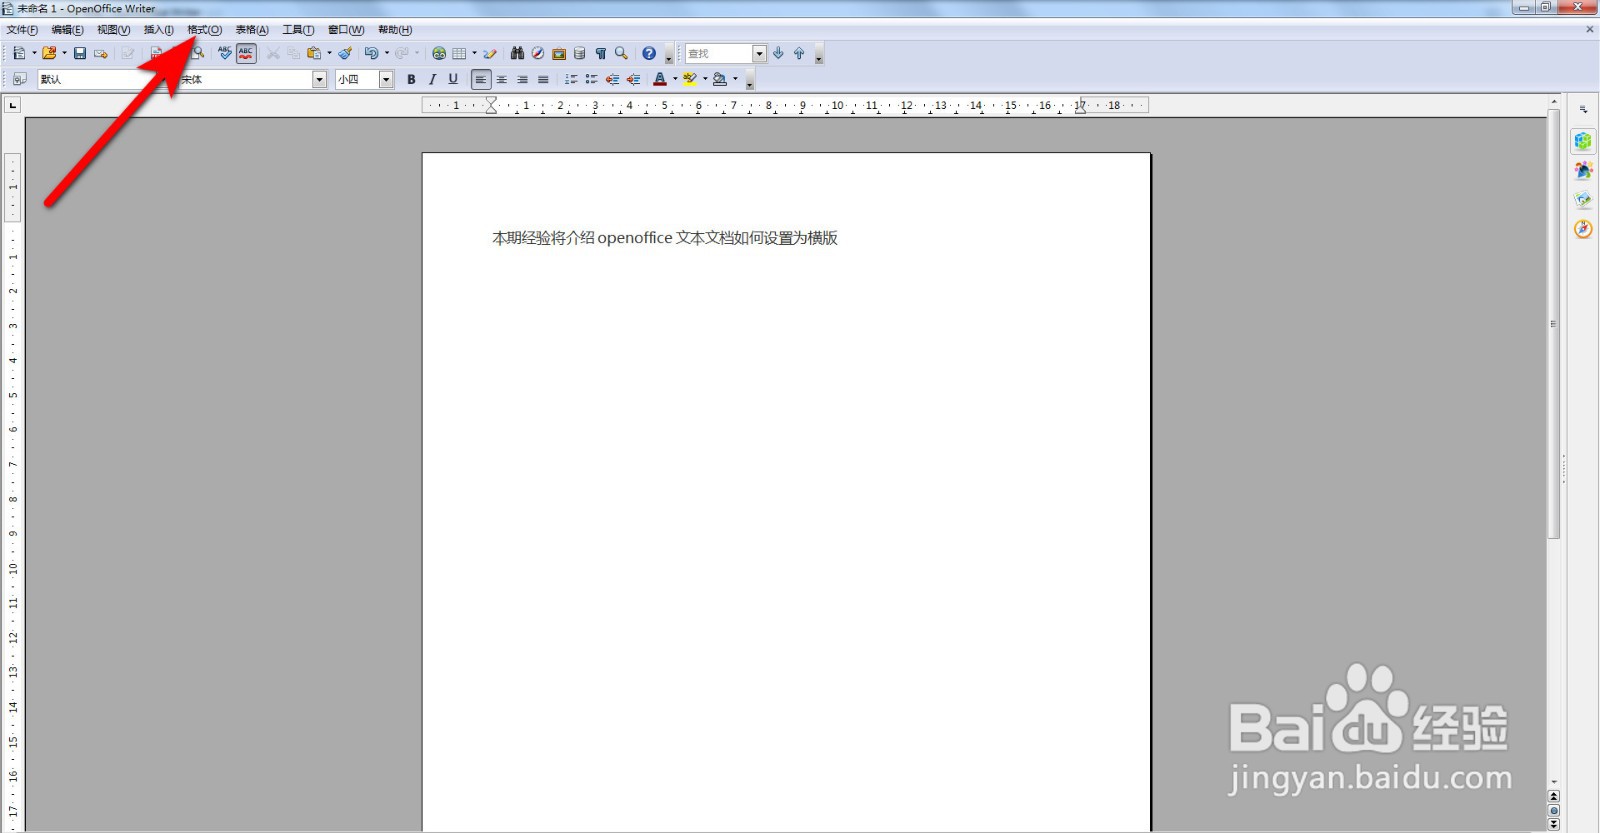This screenshot has height=833, width=1600.
Task: Open the 文件 (File) menu
Action: (22, 30)
